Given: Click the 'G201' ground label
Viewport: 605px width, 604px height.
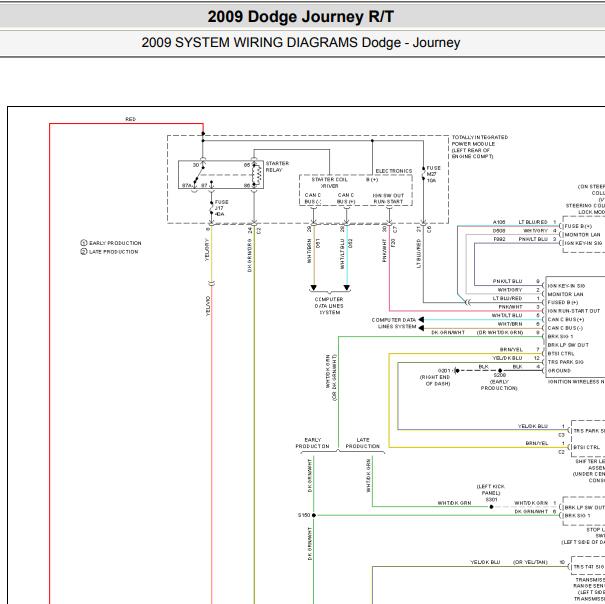Looking at the screenshot, I should (444, 371).
